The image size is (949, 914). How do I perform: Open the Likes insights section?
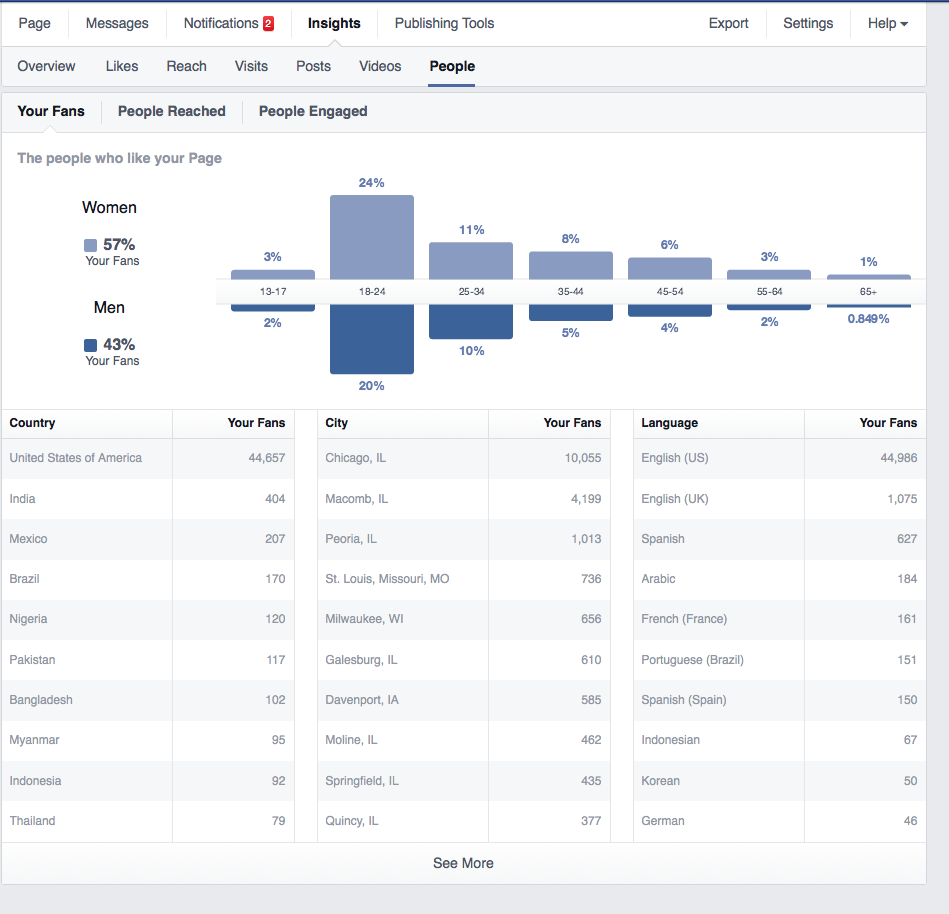122,66
